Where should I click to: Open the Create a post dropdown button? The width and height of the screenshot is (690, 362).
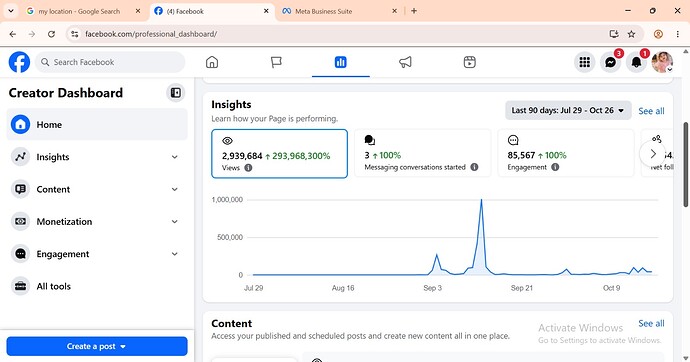[x=97, y=346]
